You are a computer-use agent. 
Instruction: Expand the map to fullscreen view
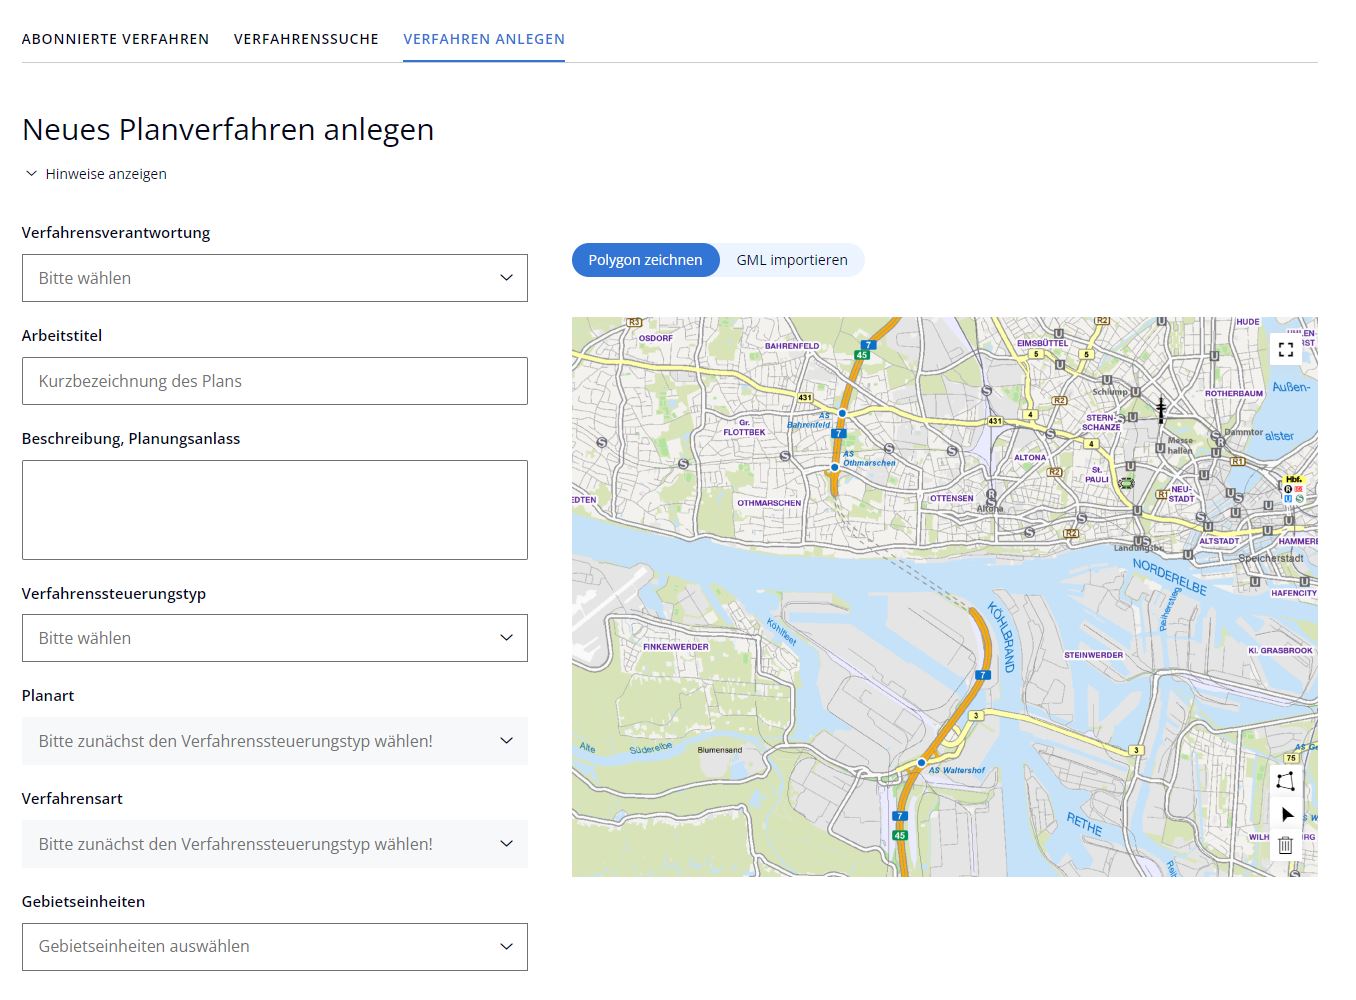1286,349
